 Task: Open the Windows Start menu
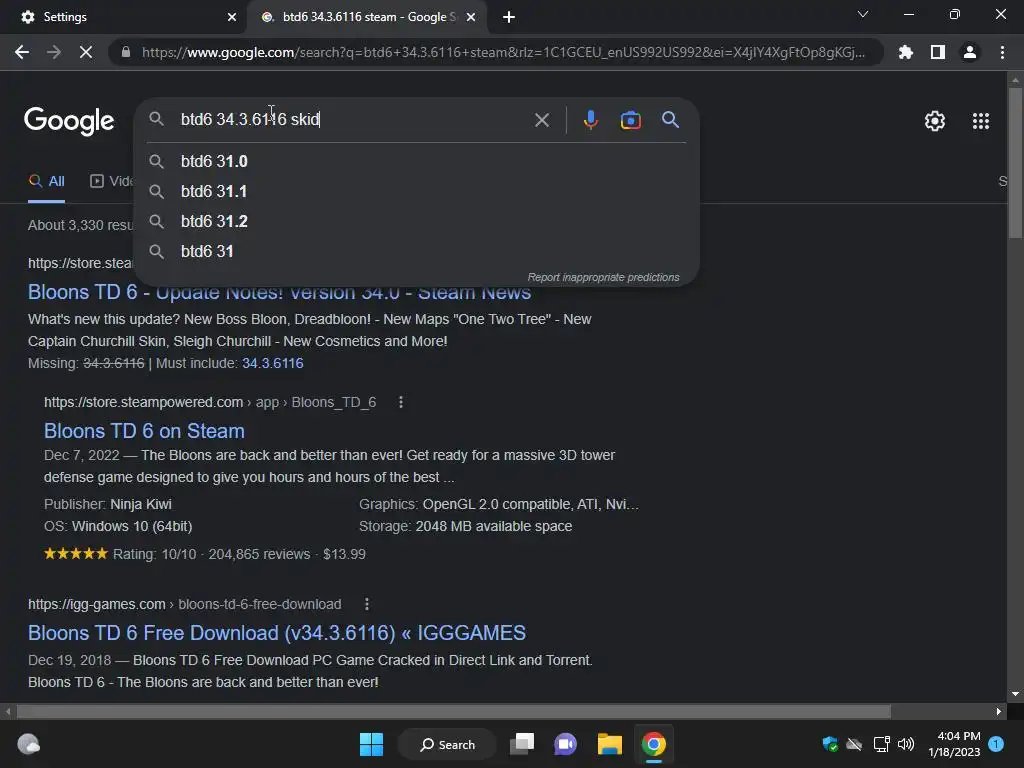[372, 744]
